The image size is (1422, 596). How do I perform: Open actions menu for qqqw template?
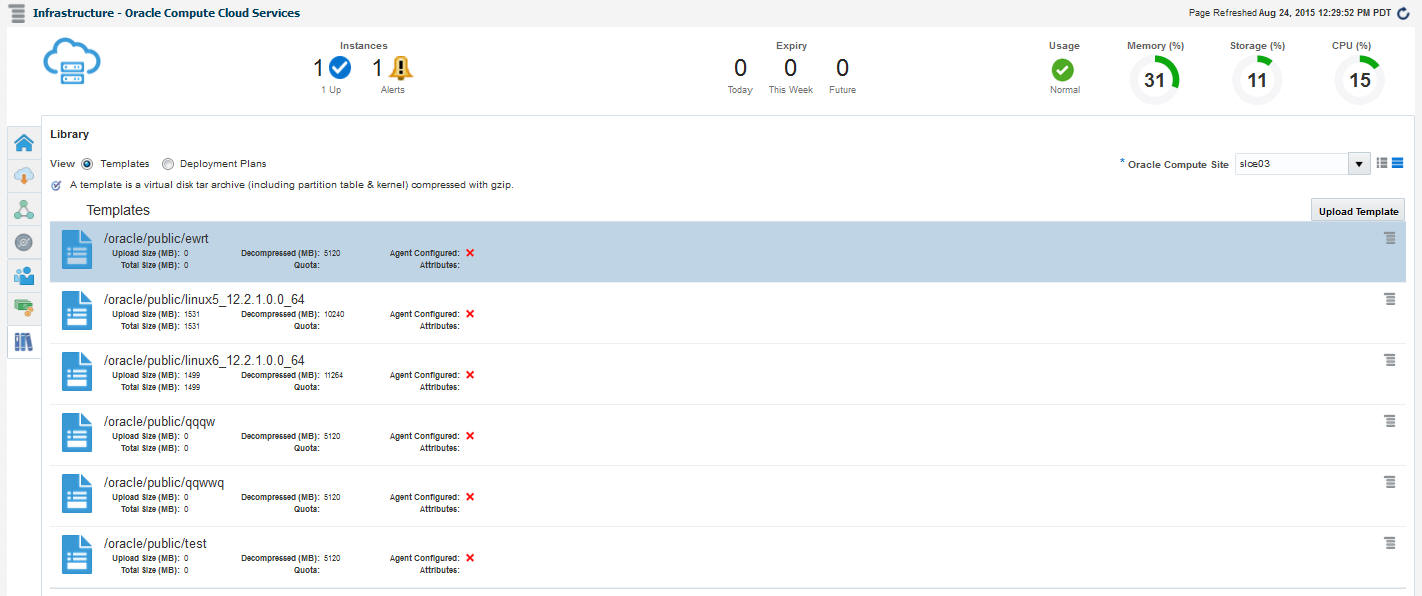[x=1390, y=421]
